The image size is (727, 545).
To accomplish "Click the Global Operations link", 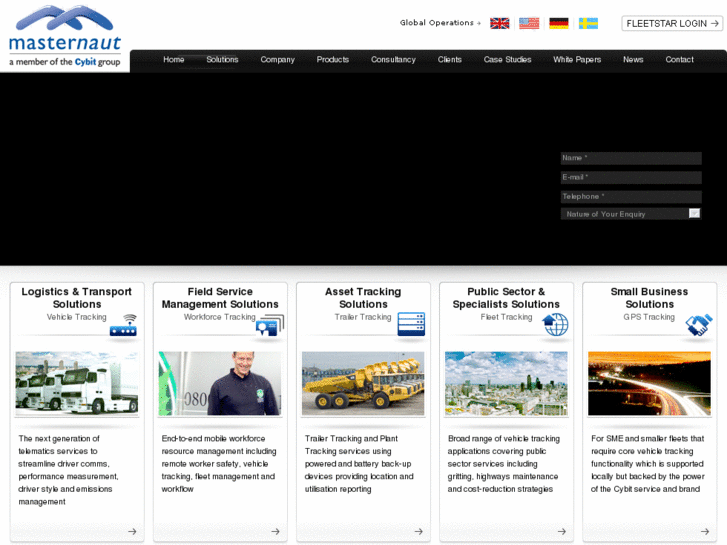I will (440, 23).
